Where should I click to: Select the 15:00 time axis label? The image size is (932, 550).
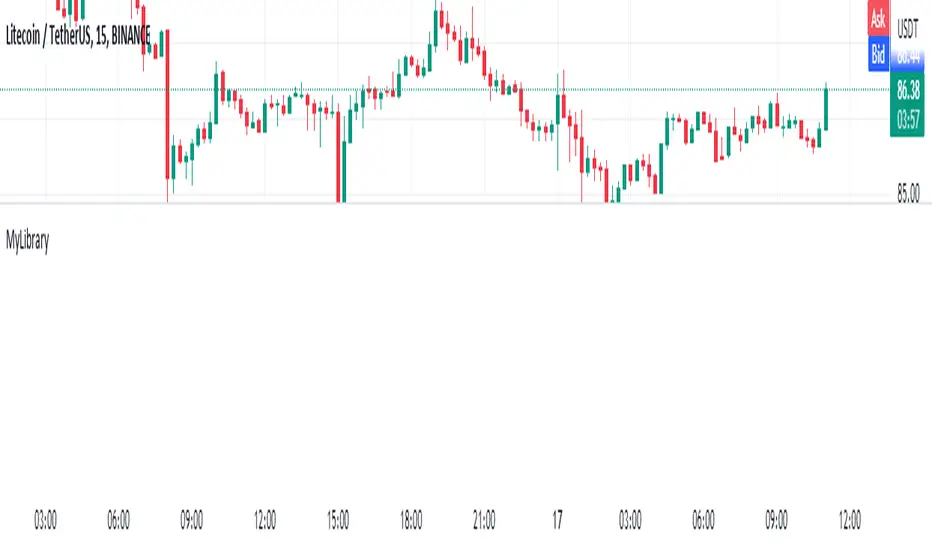(338, 520)
